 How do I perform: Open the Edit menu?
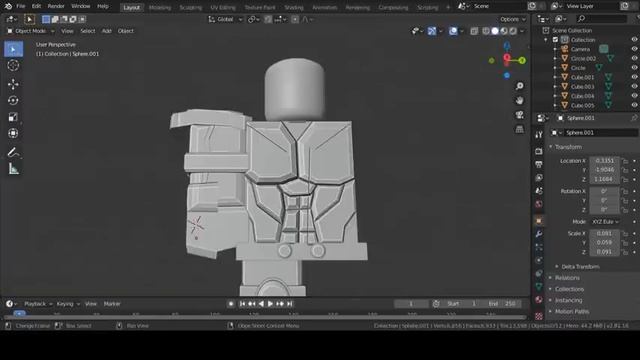pos(36,7)
